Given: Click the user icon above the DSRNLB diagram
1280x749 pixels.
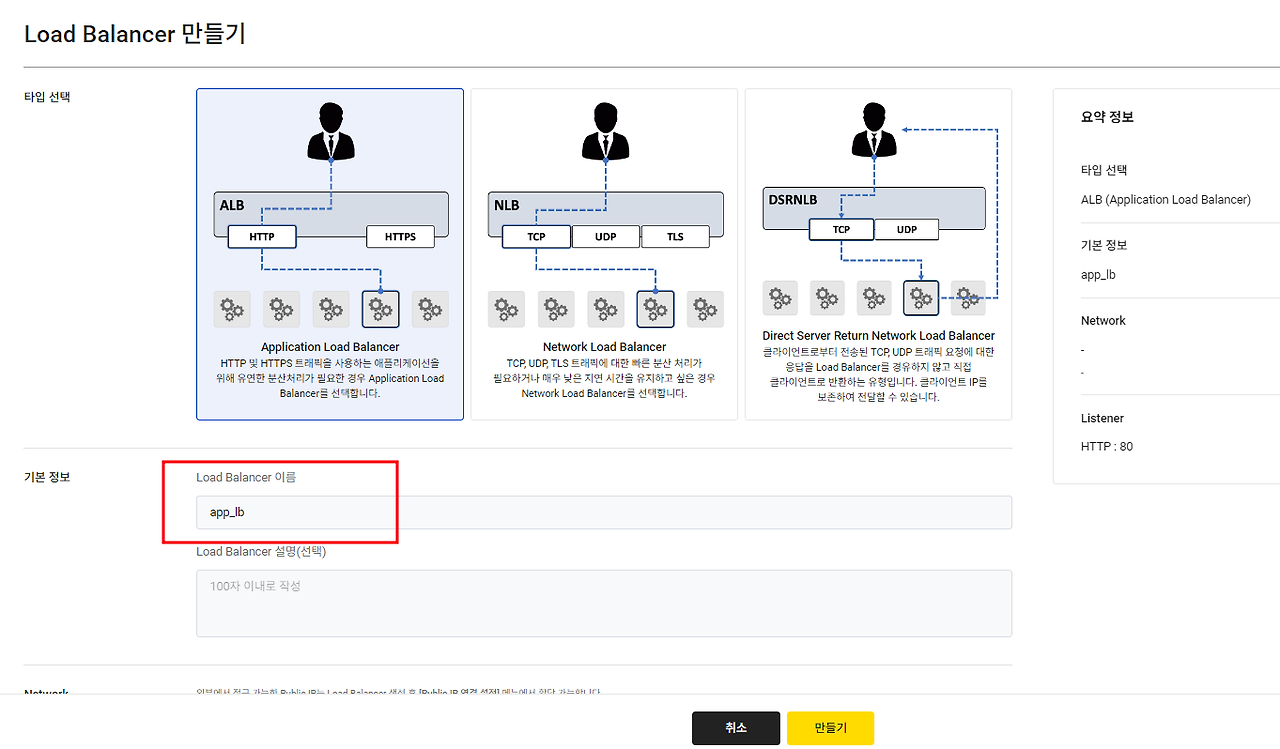Looking at the screenshot, I should [x=875, y=128].
